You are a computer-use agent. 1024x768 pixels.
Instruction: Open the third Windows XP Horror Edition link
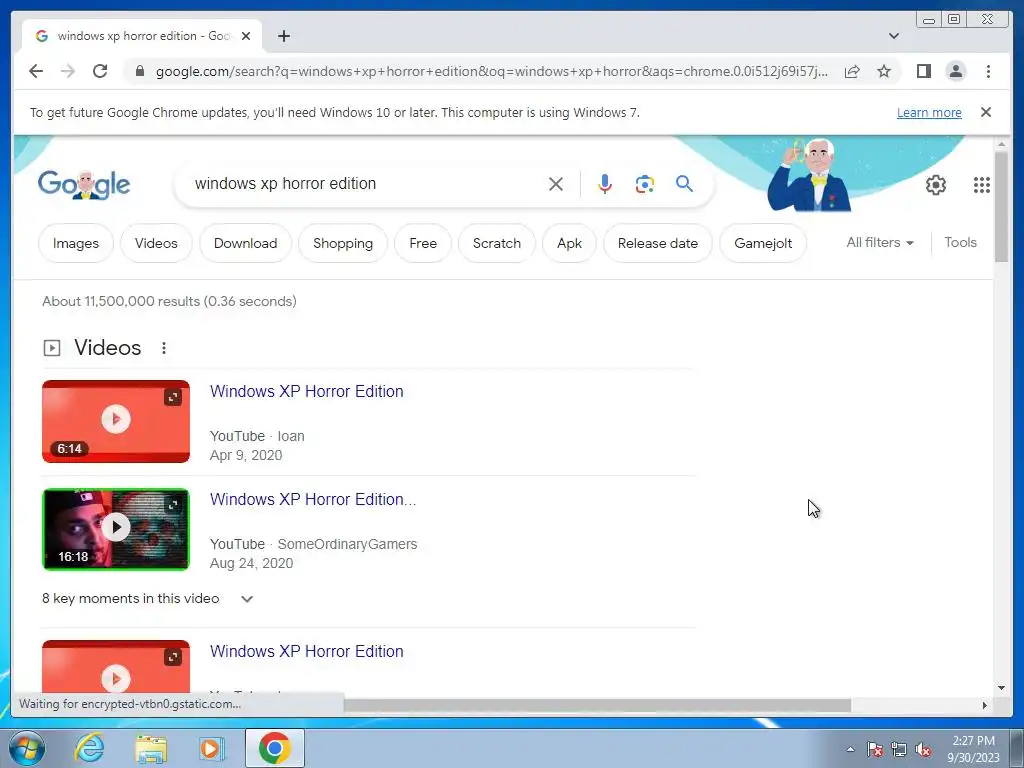pyautogui.click(x=306, y=652)
